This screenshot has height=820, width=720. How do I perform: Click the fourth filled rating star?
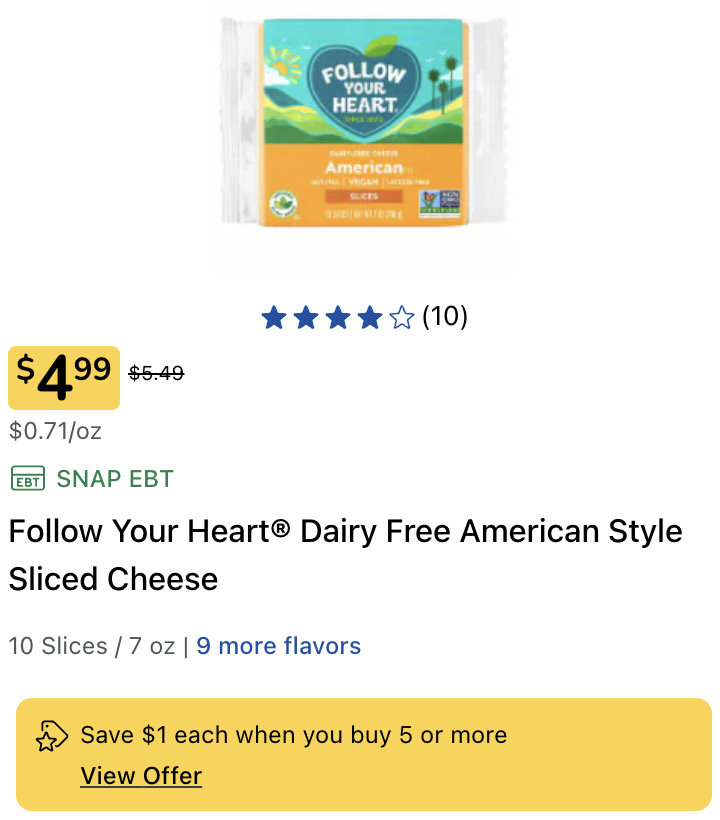[x=370, y=317]
